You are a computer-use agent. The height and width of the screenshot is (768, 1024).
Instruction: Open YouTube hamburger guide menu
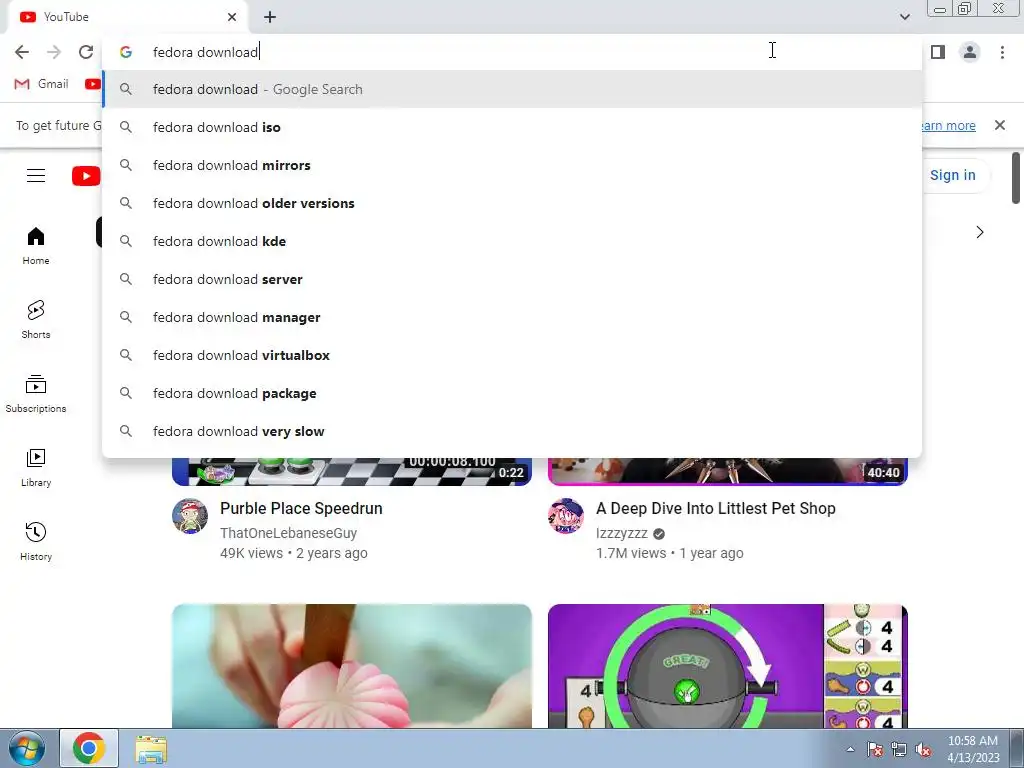pyautogui.click(x=36, y=176)
